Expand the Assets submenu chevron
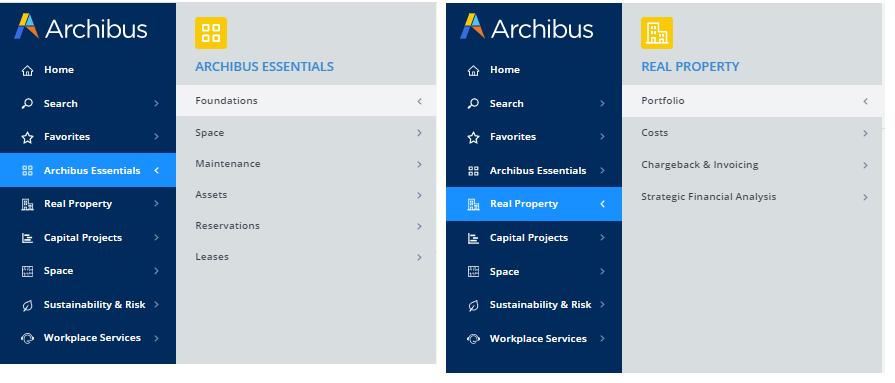This screenshot has height=383, width=895. coord(419,195)
